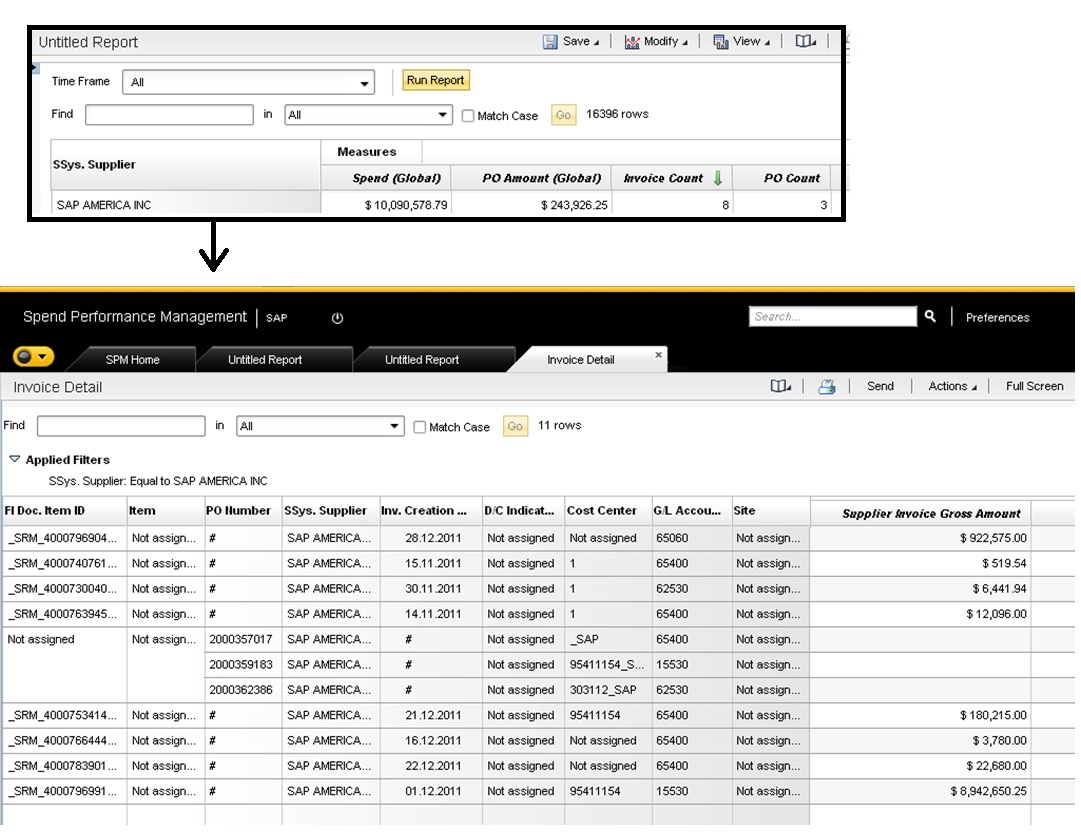Click the D/C Indicator column header
The width and height of the screenshot is (1081, 833).
pyautogui.click(x=523, y=511)
